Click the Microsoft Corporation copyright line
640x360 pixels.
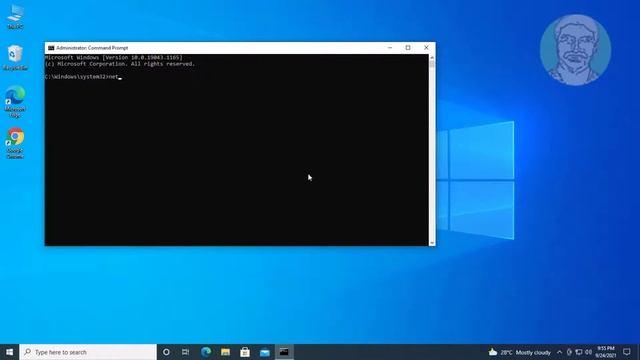click(120, 64)
